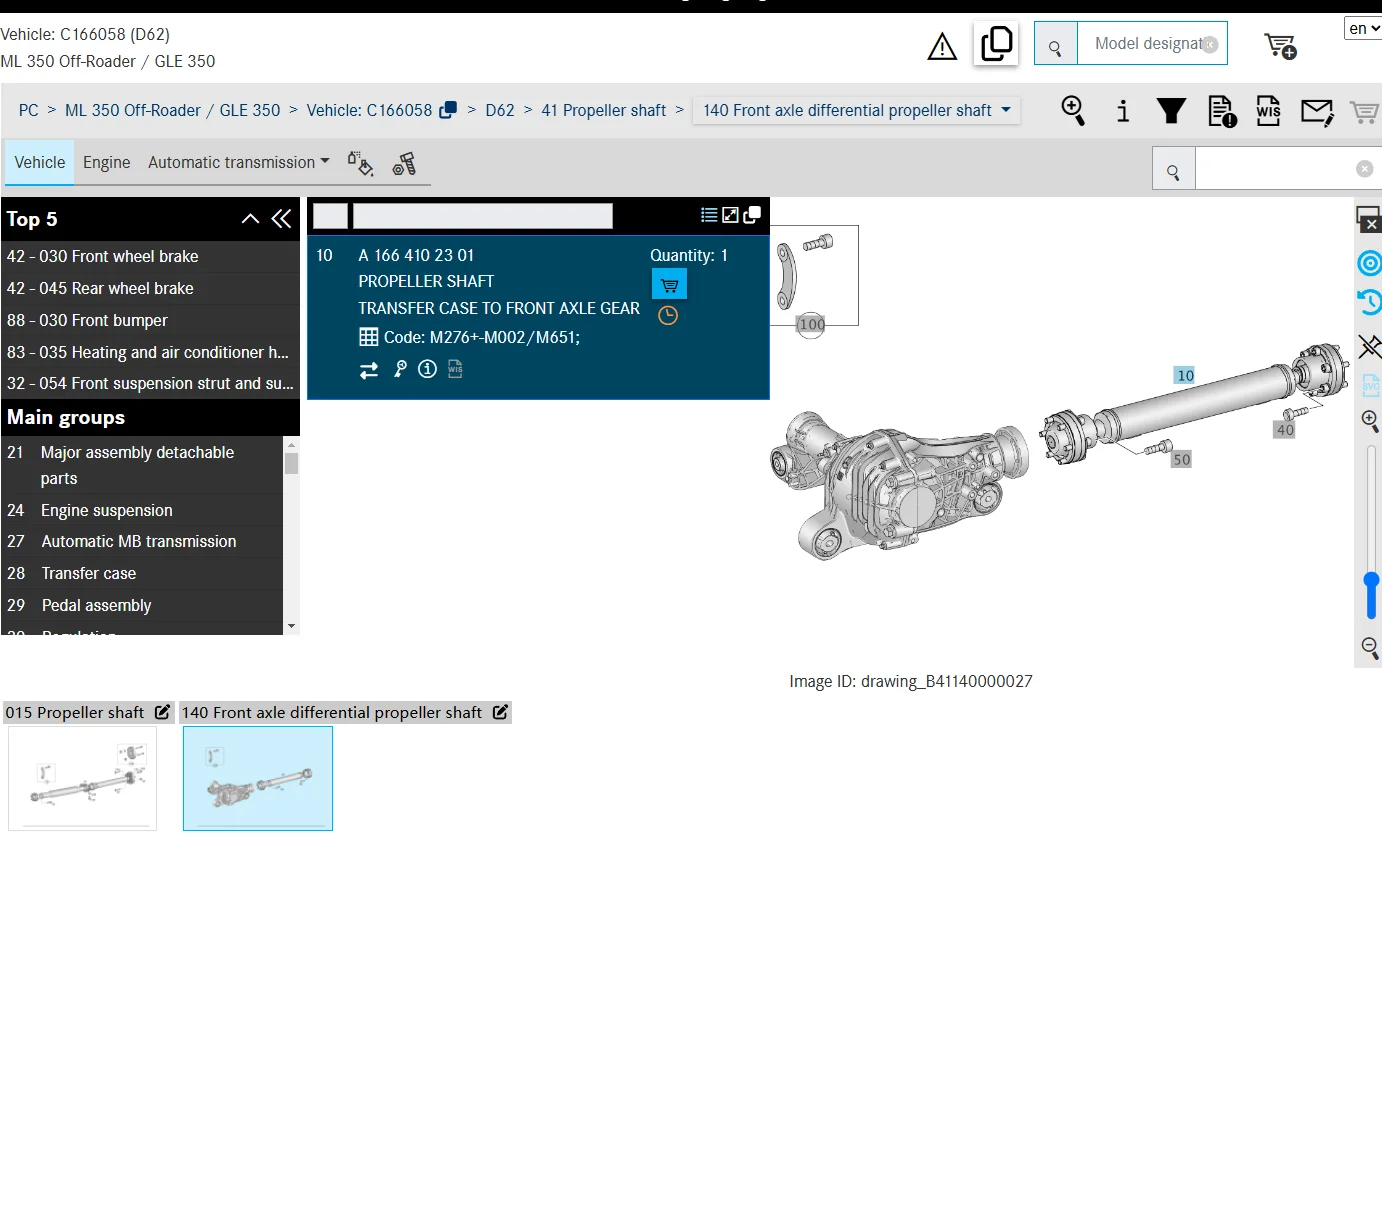Viewport: 1382px width, 1217px height.
Task: Open 83 - 035 Heating and air conditioner entry
Action: click(150, 353)
